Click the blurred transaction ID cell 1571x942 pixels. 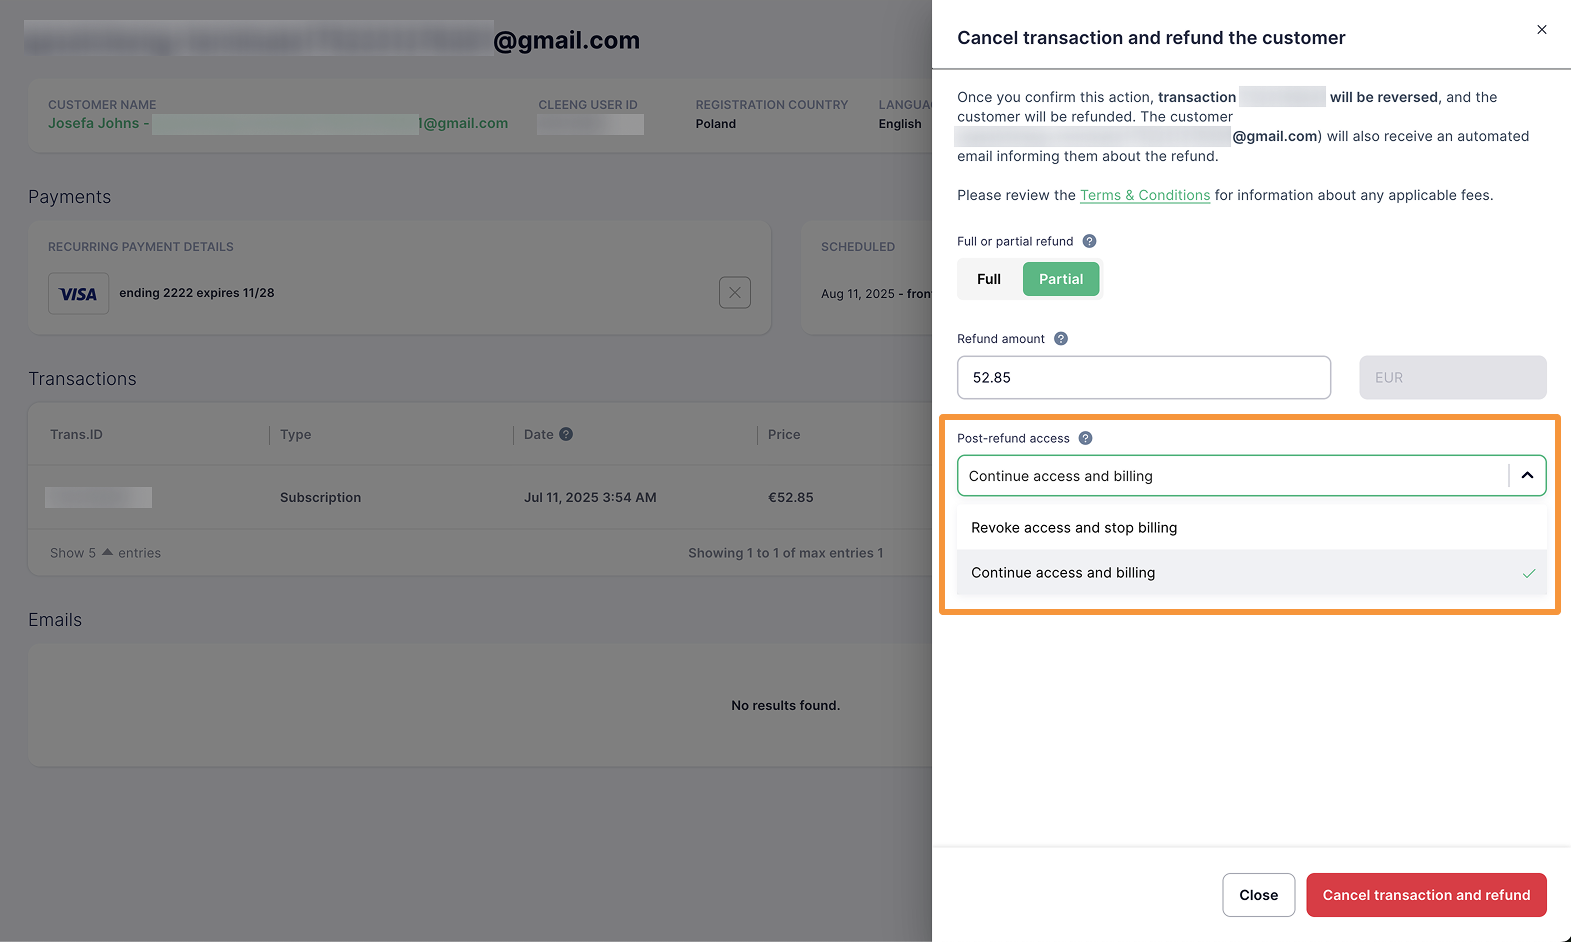pyautogui.click(x=98, y=497)
